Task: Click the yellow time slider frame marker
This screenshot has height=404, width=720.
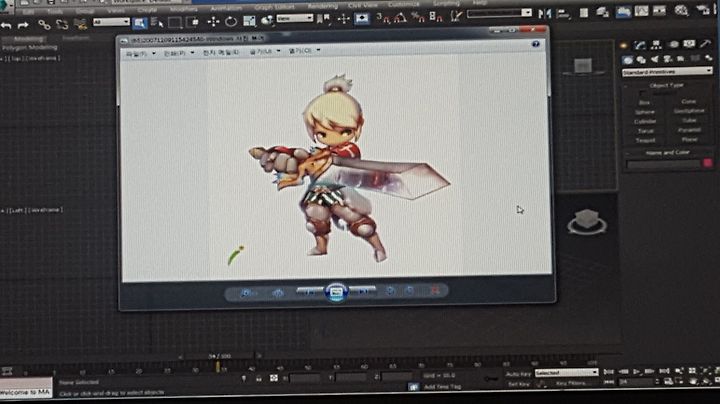Action: point(218,366)
